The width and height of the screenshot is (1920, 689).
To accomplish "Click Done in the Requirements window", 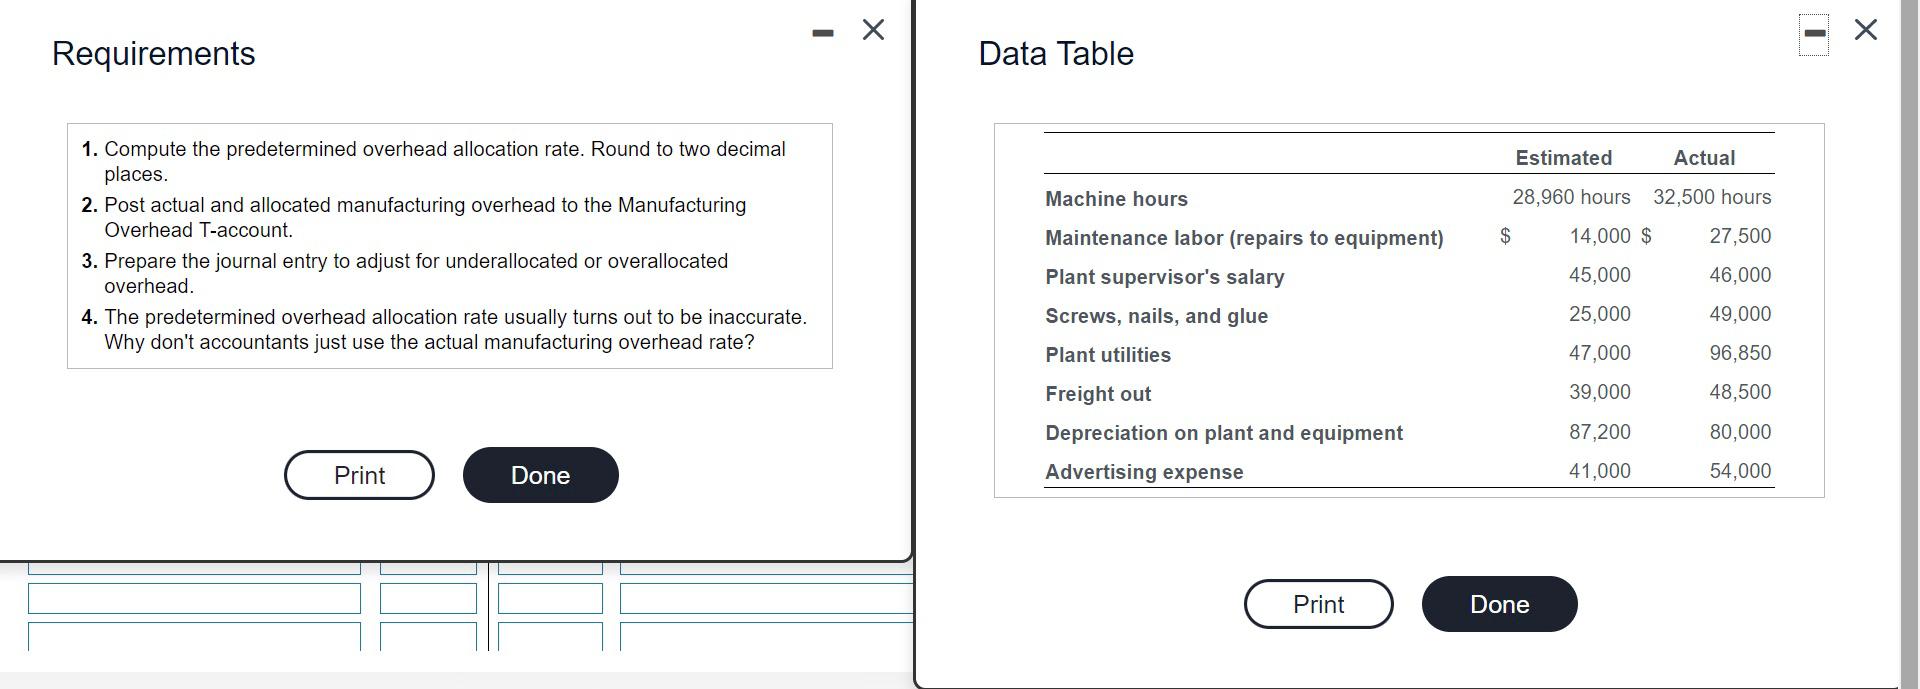I will click(539, 475).
